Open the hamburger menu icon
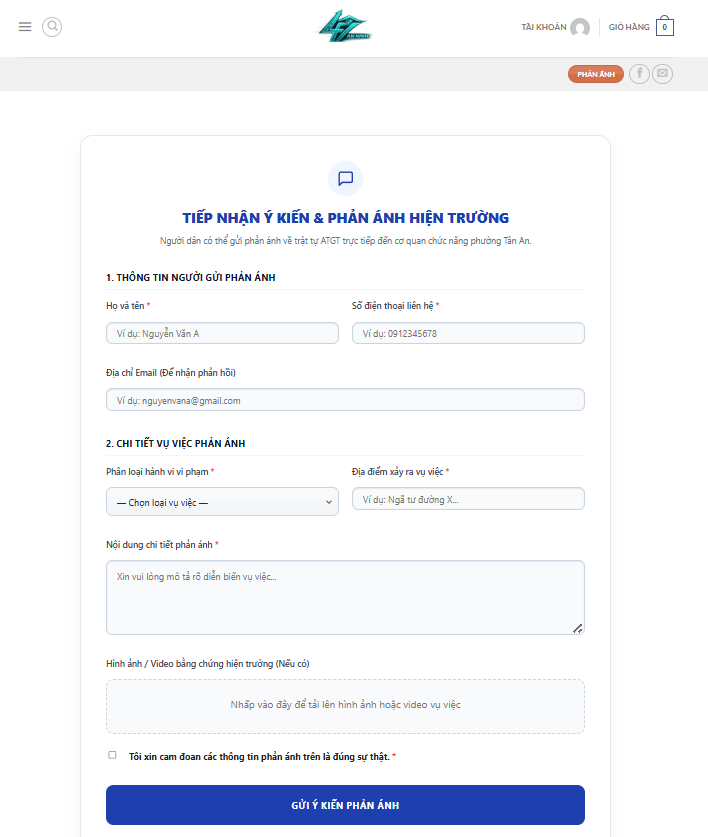The height and width of the screenshot is (837, 708). click(25, 27)
